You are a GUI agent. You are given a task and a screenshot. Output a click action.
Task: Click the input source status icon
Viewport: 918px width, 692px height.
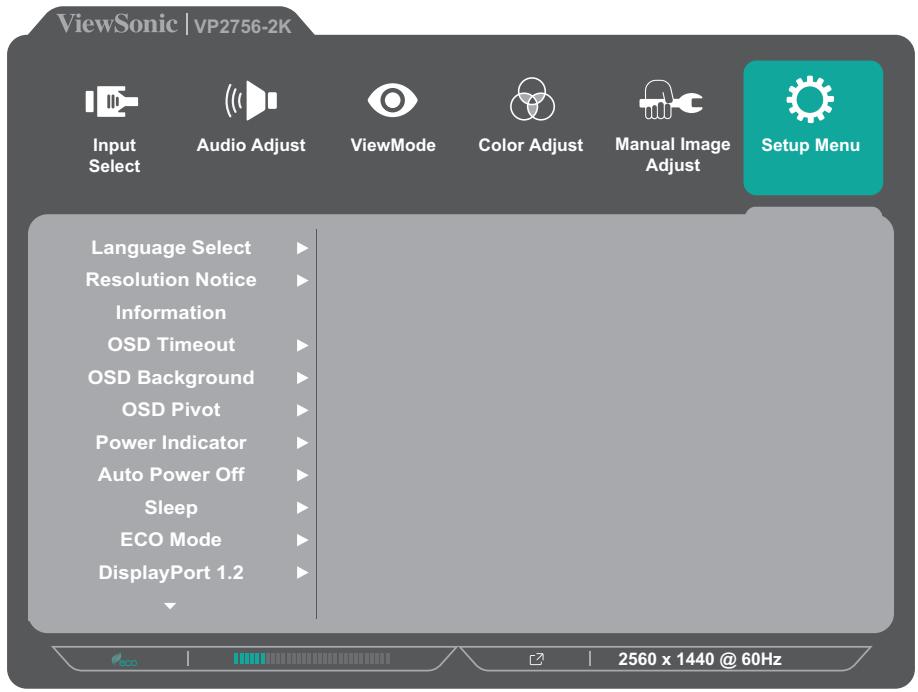(x=536, y=659)
